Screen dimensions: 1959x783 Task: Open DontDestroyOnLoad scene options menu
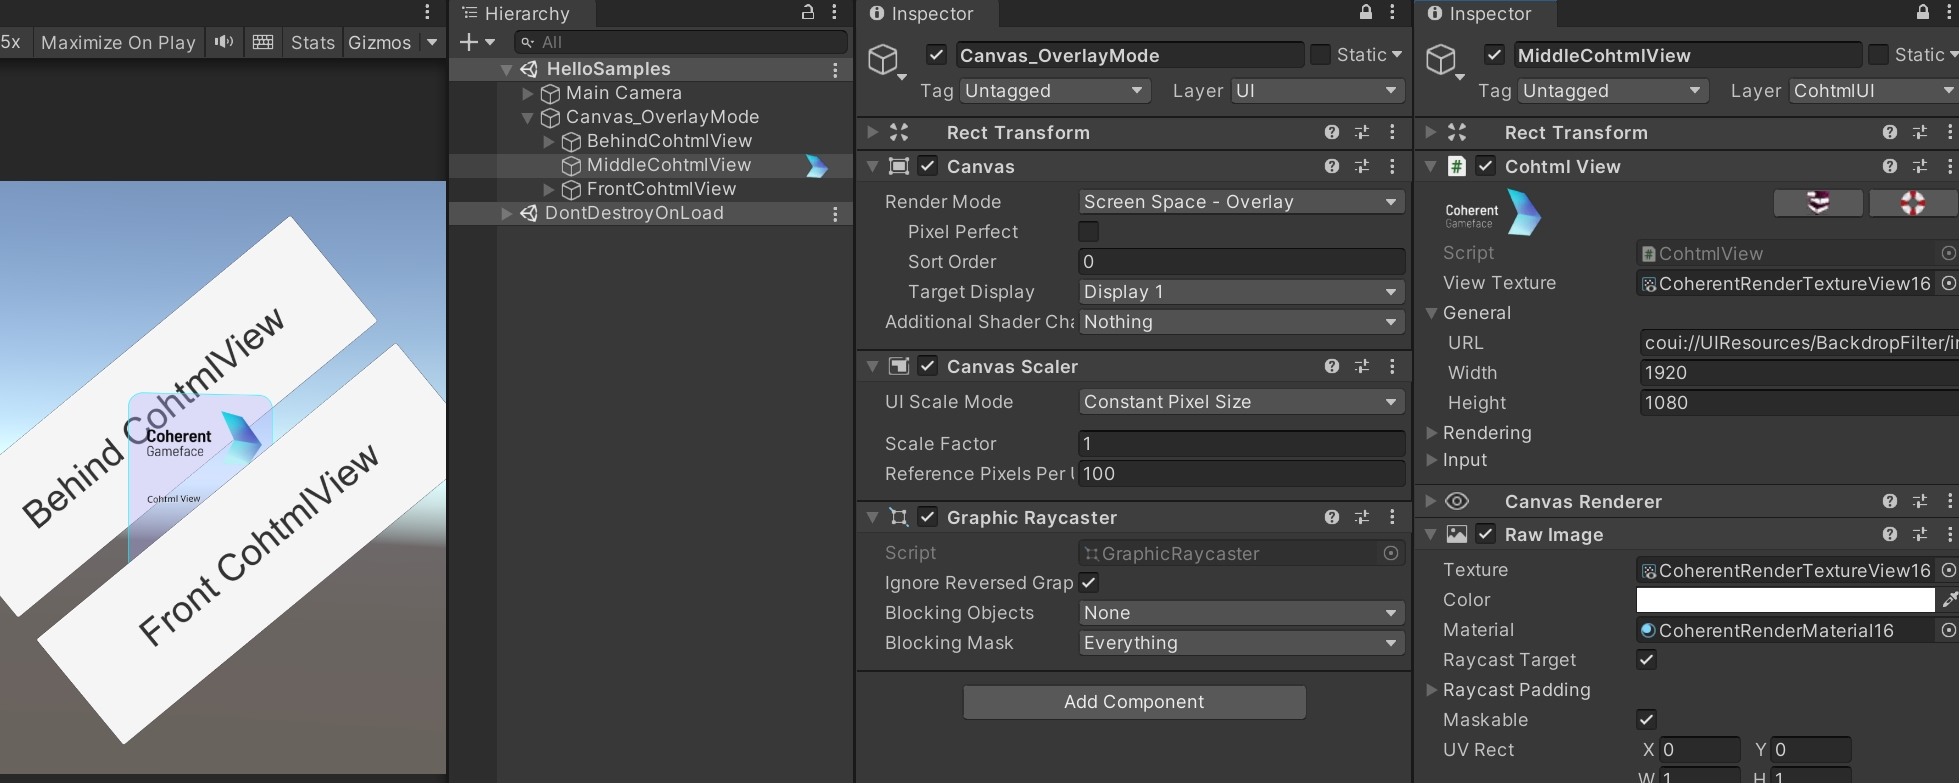click(x=835, y=214)
